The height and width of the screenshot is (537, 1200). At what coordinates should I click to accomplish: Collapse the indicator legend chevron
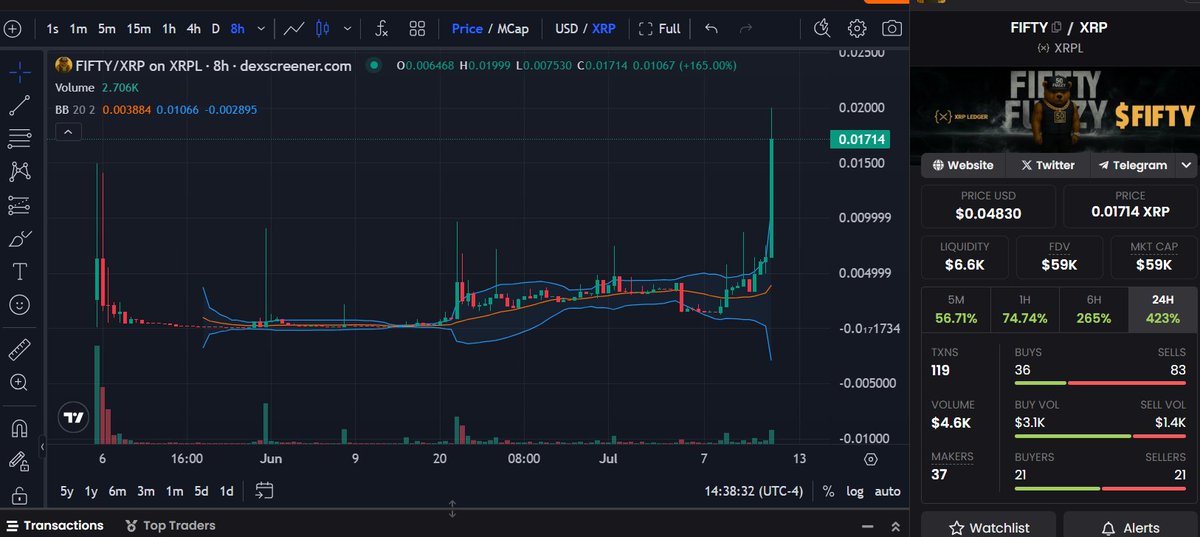[x=67, y=132]
